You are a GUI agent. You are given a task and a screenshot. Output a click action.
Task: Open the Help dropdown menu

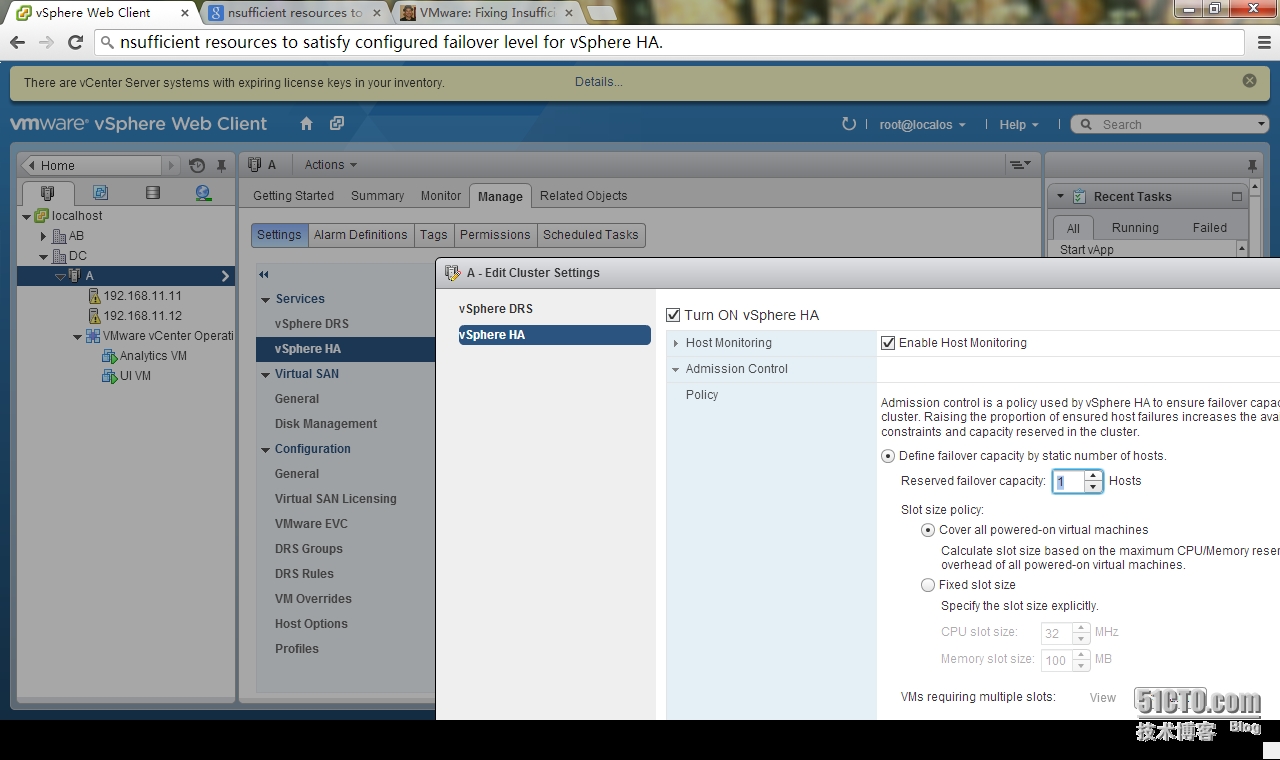point(1018,125)
